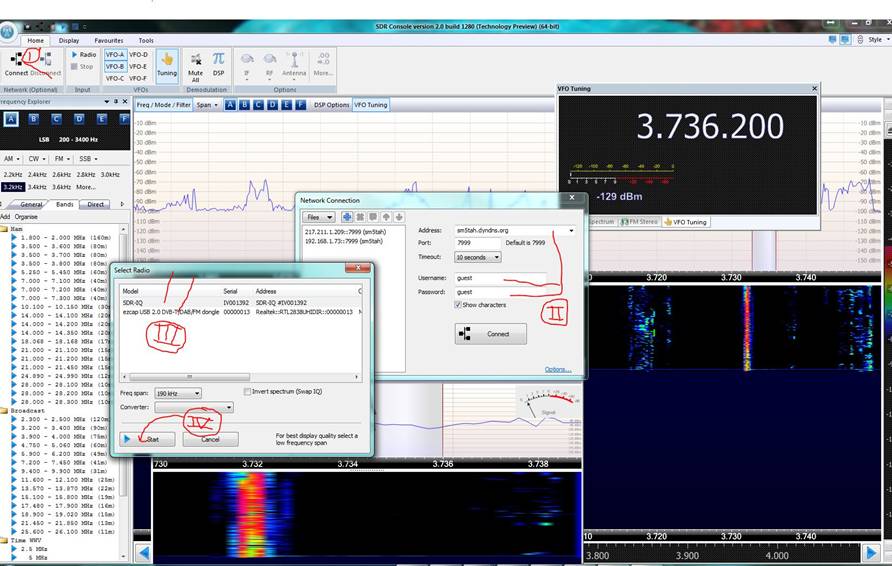The height and width of the screenshot is (566, 892).
Task: Select VFO A tile in Frequency Explorer
Action: [11, 119]
